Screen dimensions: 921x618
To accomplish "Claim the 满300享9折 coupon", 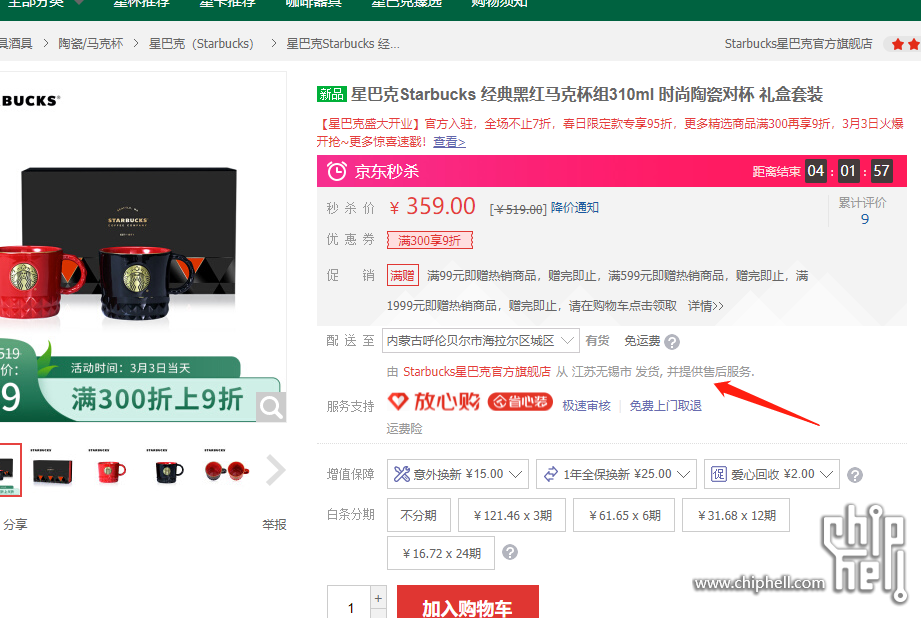I will (429, 240).
